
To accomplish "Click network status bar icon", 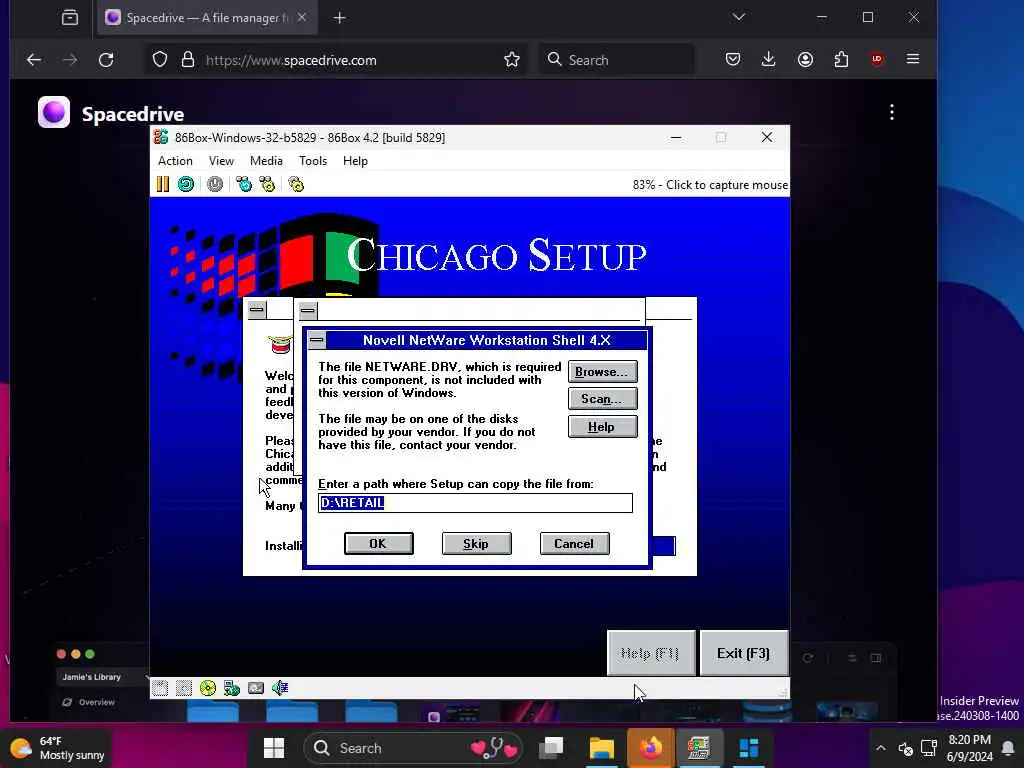I will pyautogui.click(x=232, y=688).
